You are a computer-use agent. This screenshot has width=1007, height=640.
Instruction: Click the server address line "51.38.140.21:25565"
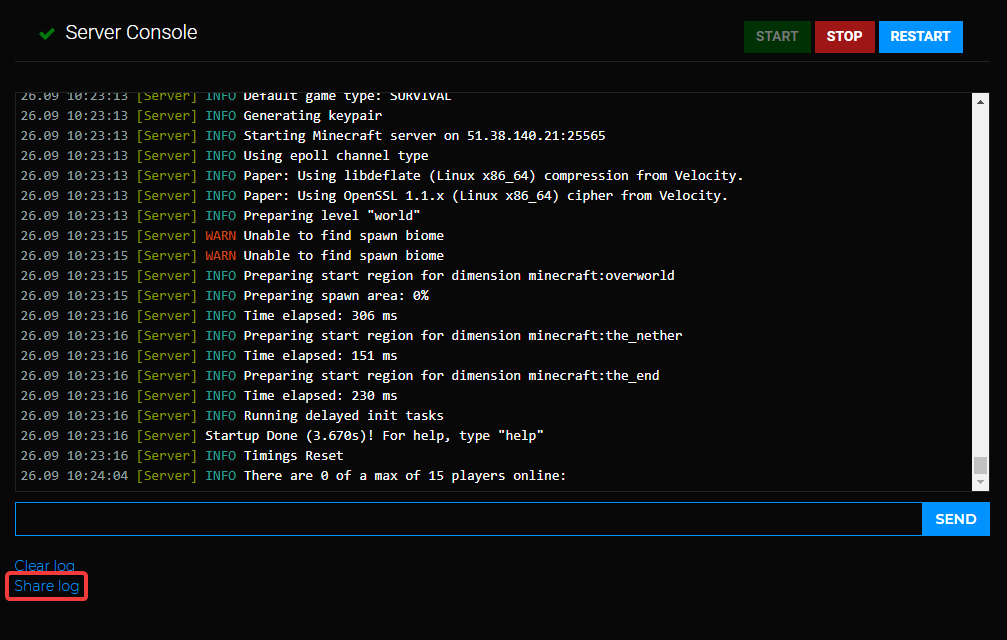313,135
